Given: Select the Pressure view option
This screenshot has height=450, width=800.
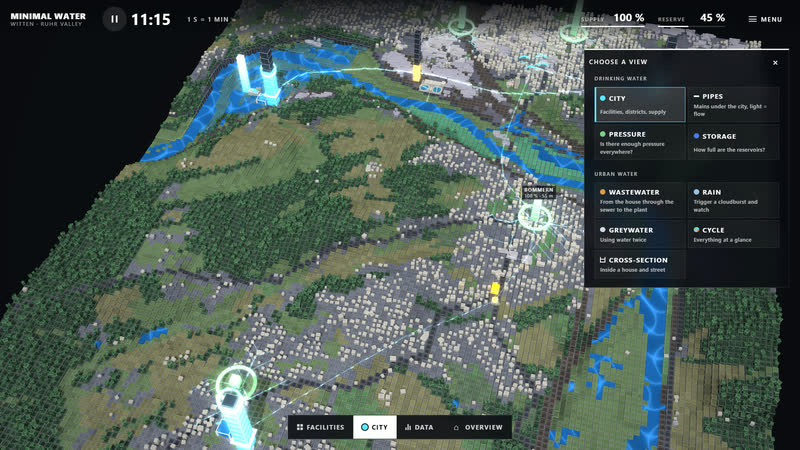Looking at the screenshot, I should tap(640, 142).
